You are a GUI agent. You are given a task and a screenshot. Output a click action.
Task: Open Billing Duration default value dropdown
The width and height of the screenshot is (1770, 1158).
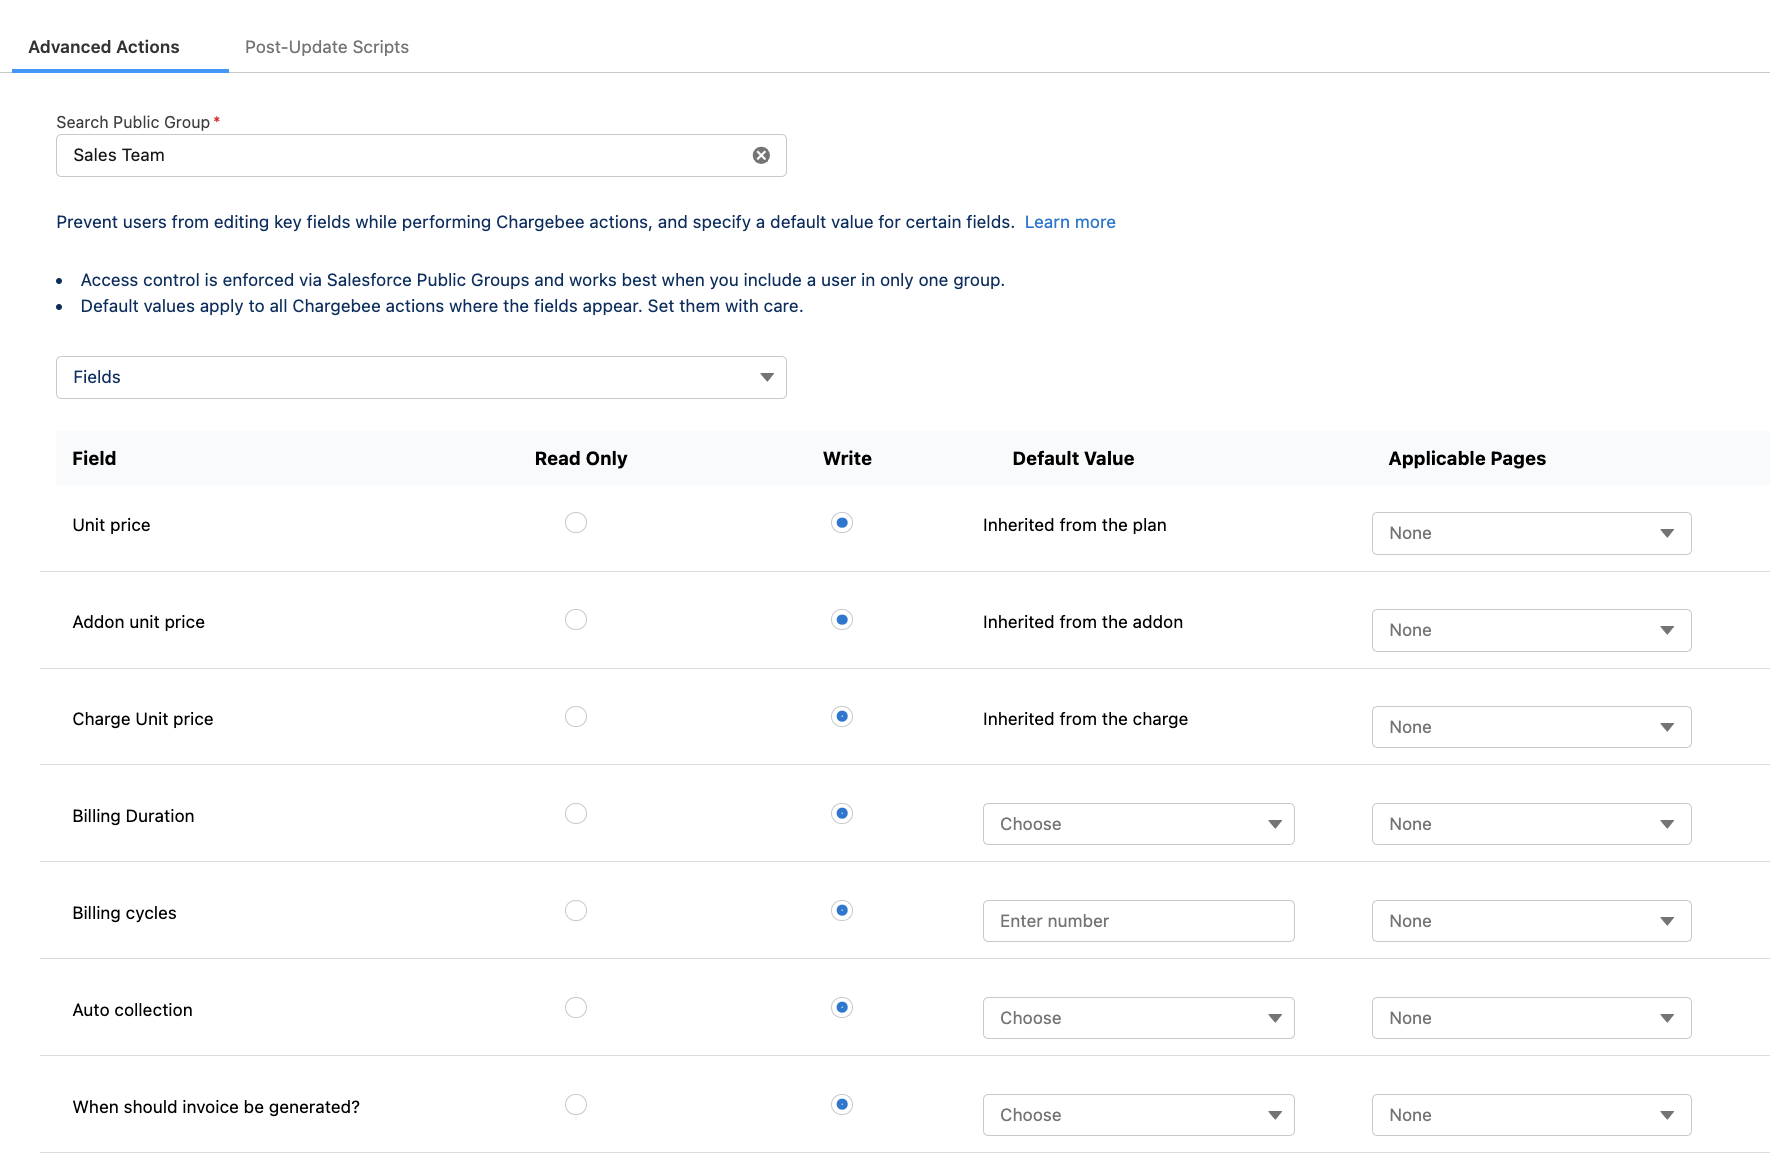(1138, 824)
